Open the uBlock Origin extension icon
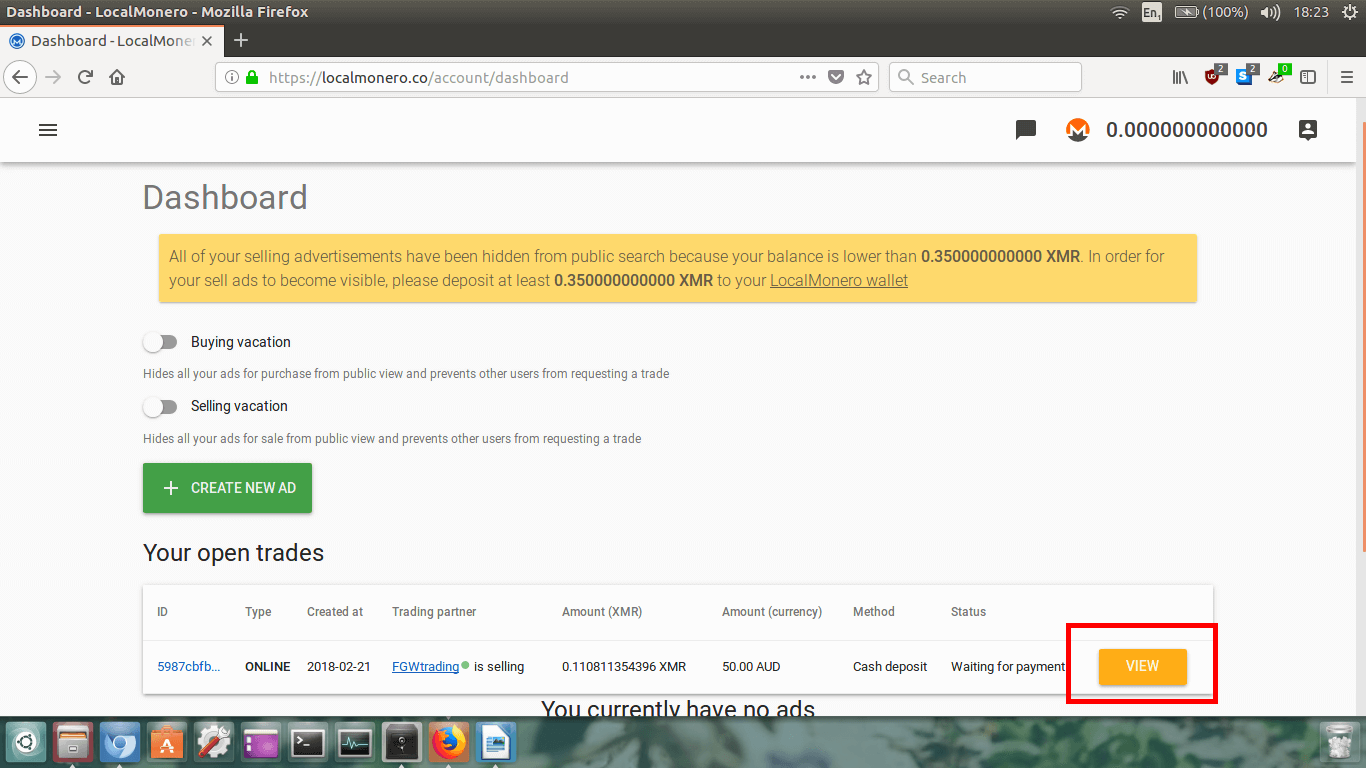 (x=1214, y=76)
